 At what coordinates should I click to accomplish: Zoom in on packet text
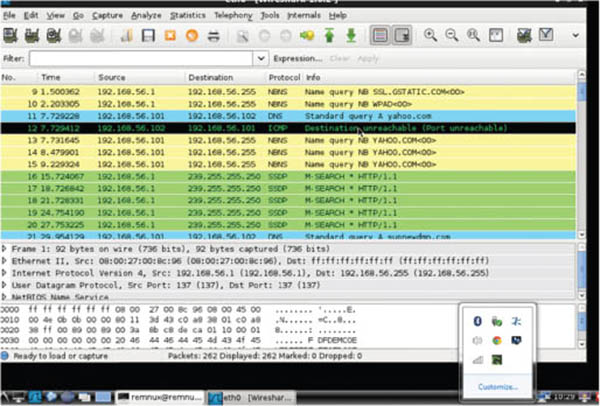pos(430,35)
